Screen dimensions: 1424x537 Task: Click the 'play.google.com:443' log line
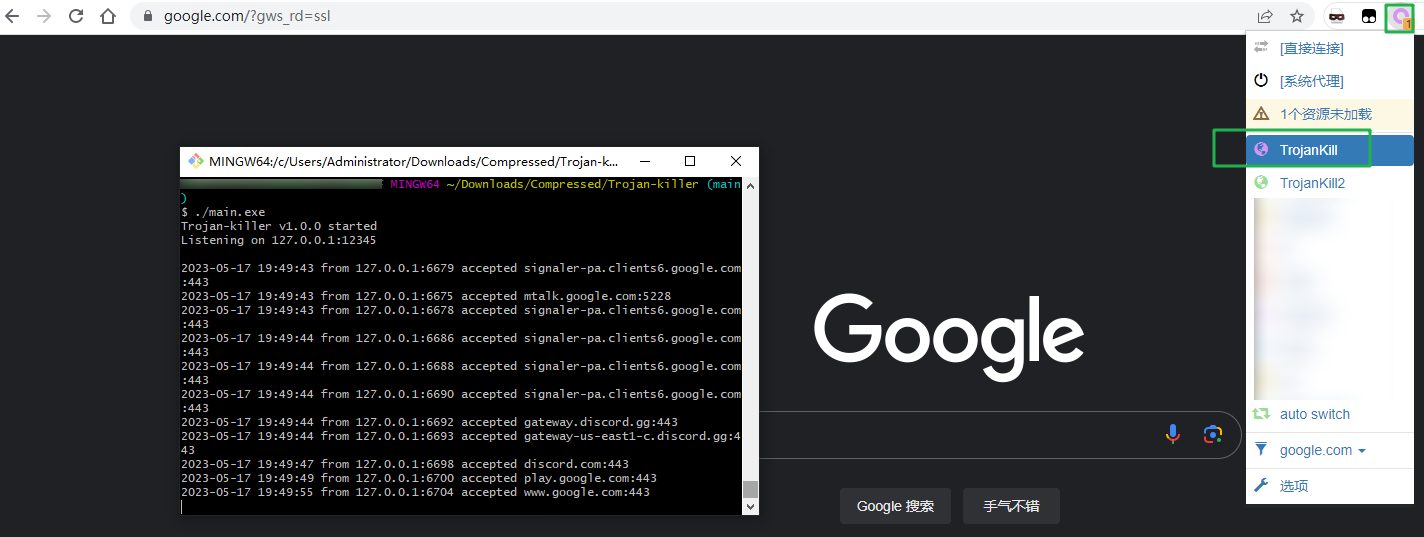[419, 478]
